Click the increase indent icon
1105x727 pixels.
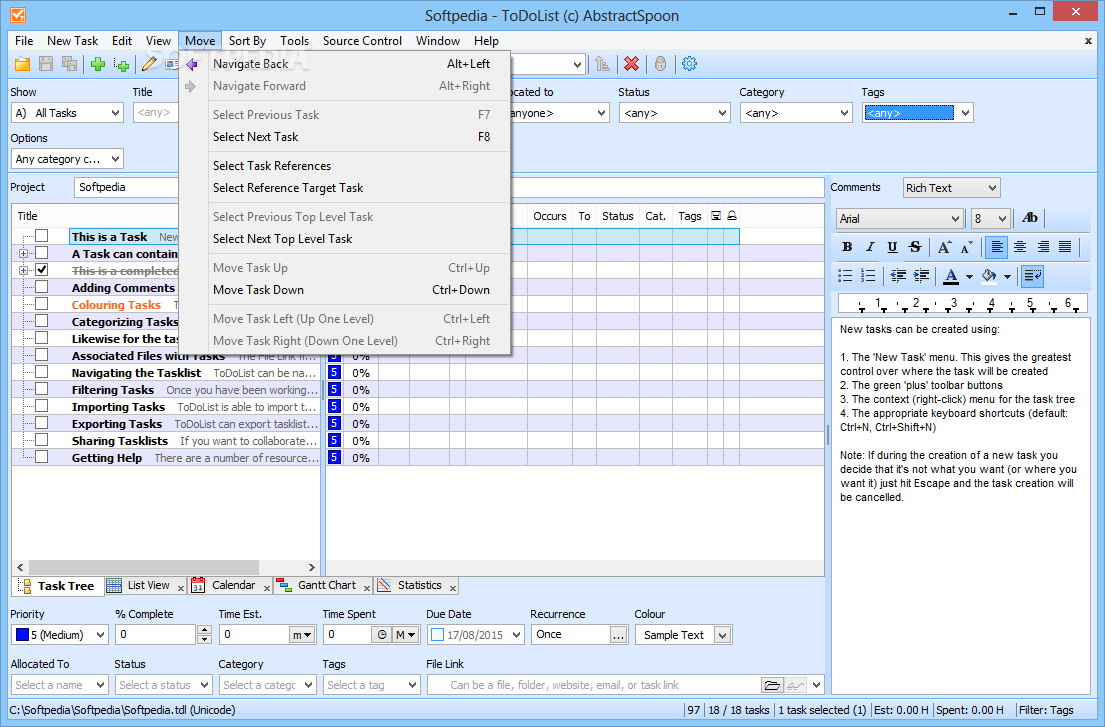(920, 275)
